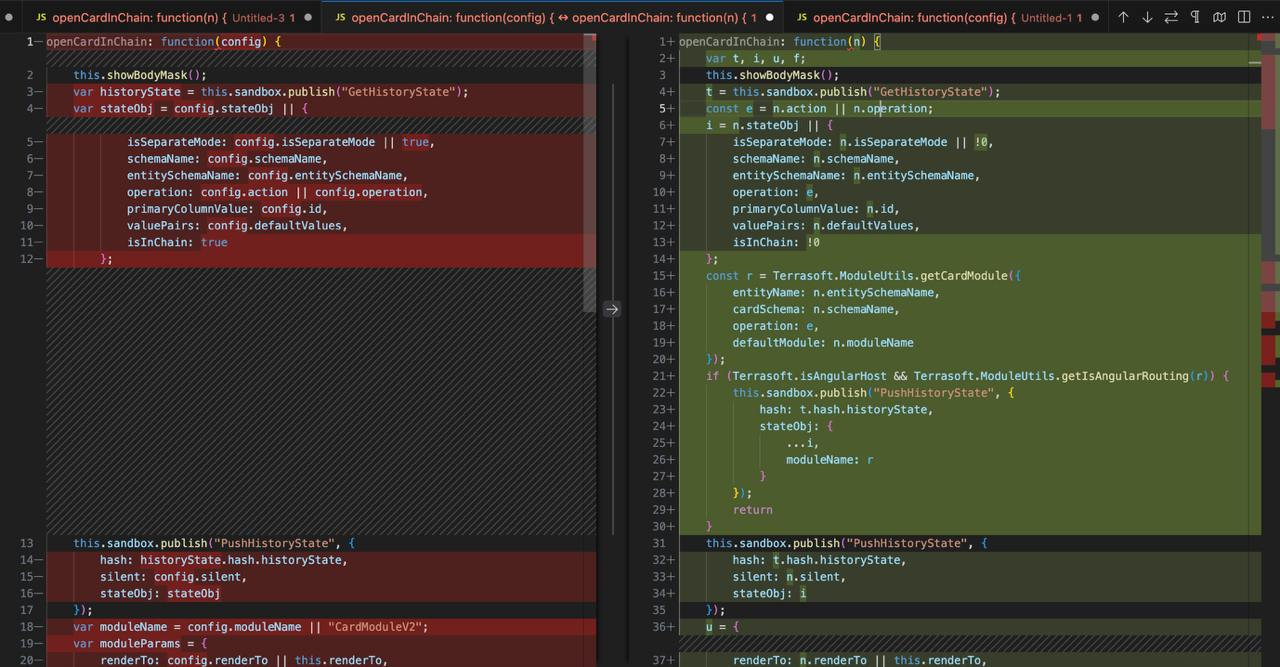Click 'const r = Terrasoft.ModuleUtils.getCardModule' line

tap(863, 276)
